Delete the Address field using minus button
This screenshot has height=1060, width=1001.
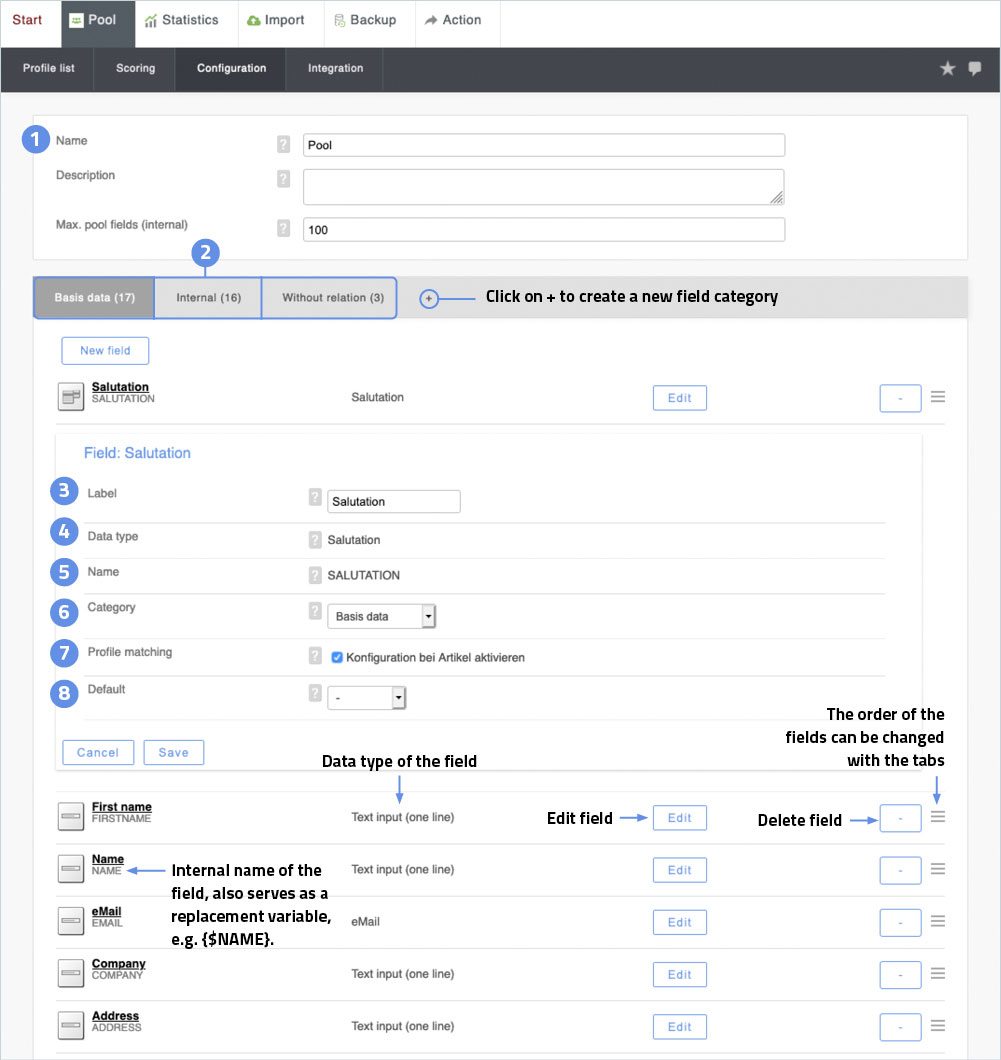pos(900,1026)
